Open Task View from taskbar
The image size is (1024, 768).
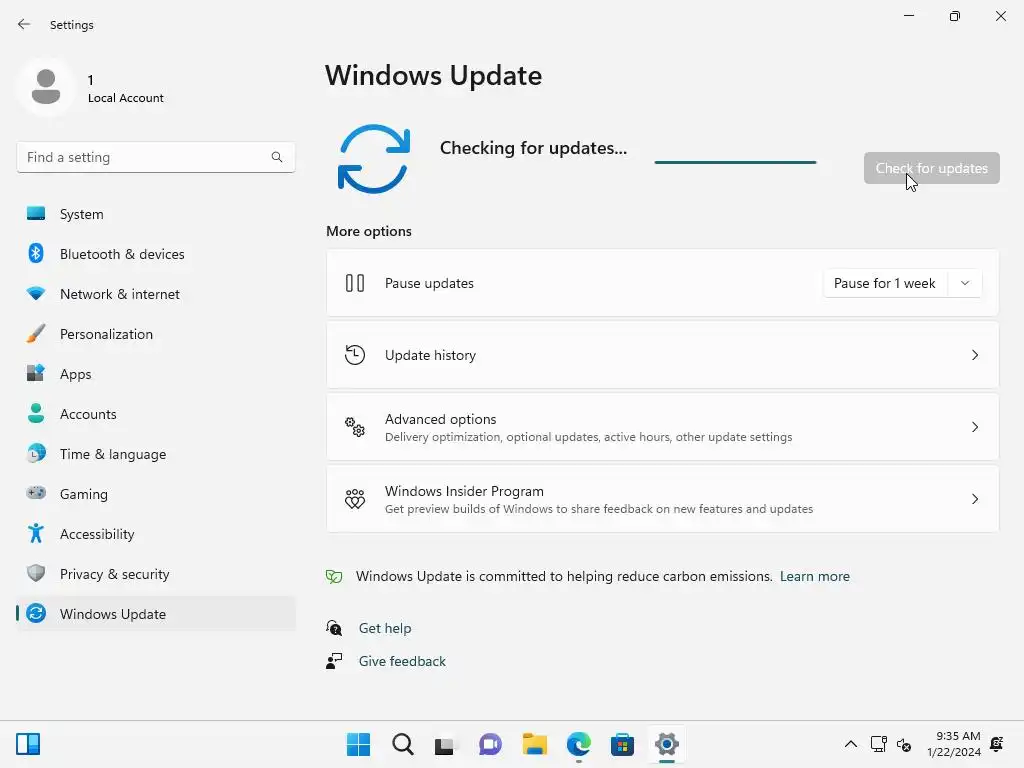[445, 744]
